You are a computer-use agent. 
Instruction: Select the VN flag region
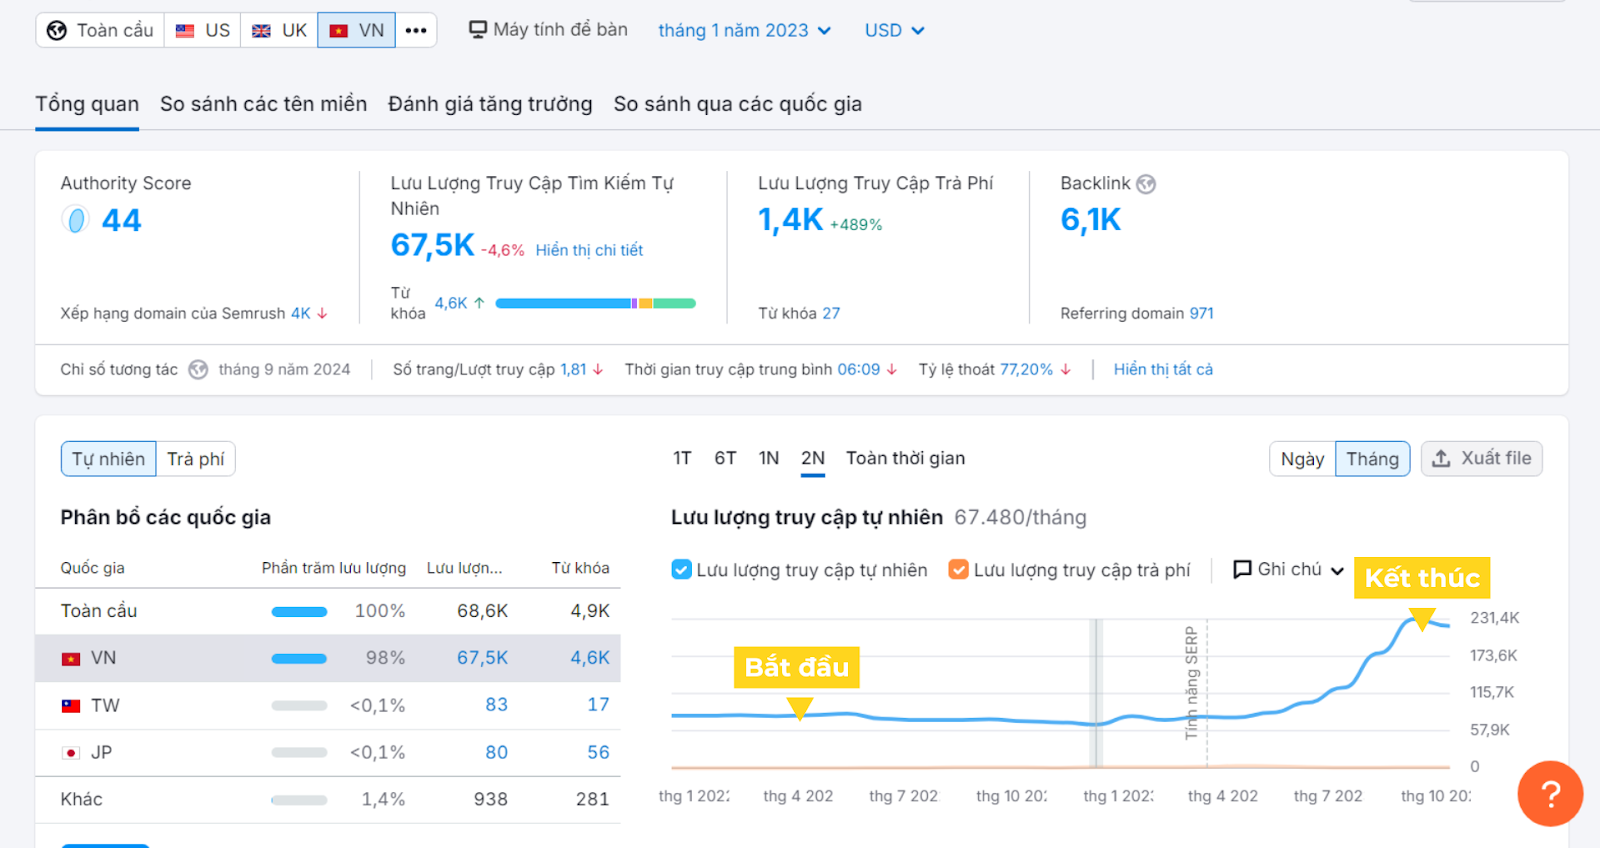coord(357,30)
